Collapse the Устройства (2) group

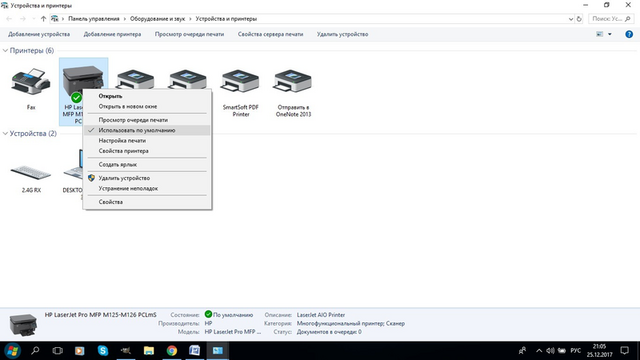click(5, 133)
